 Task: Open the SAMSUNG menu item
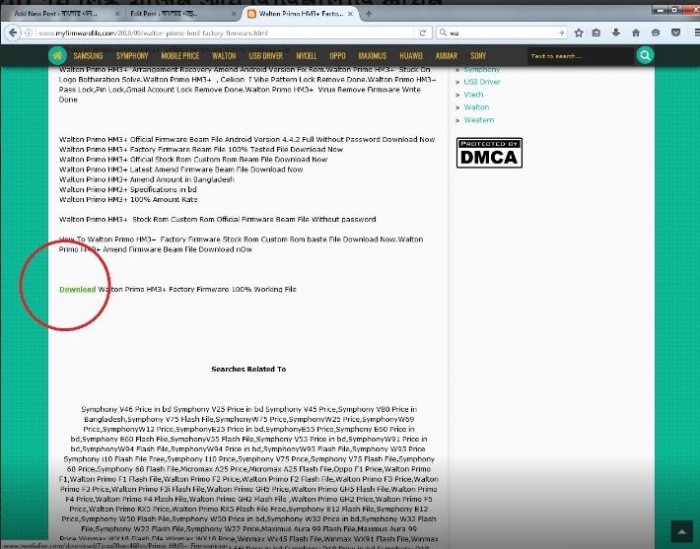pyautogui.click(x=88, y=56)
